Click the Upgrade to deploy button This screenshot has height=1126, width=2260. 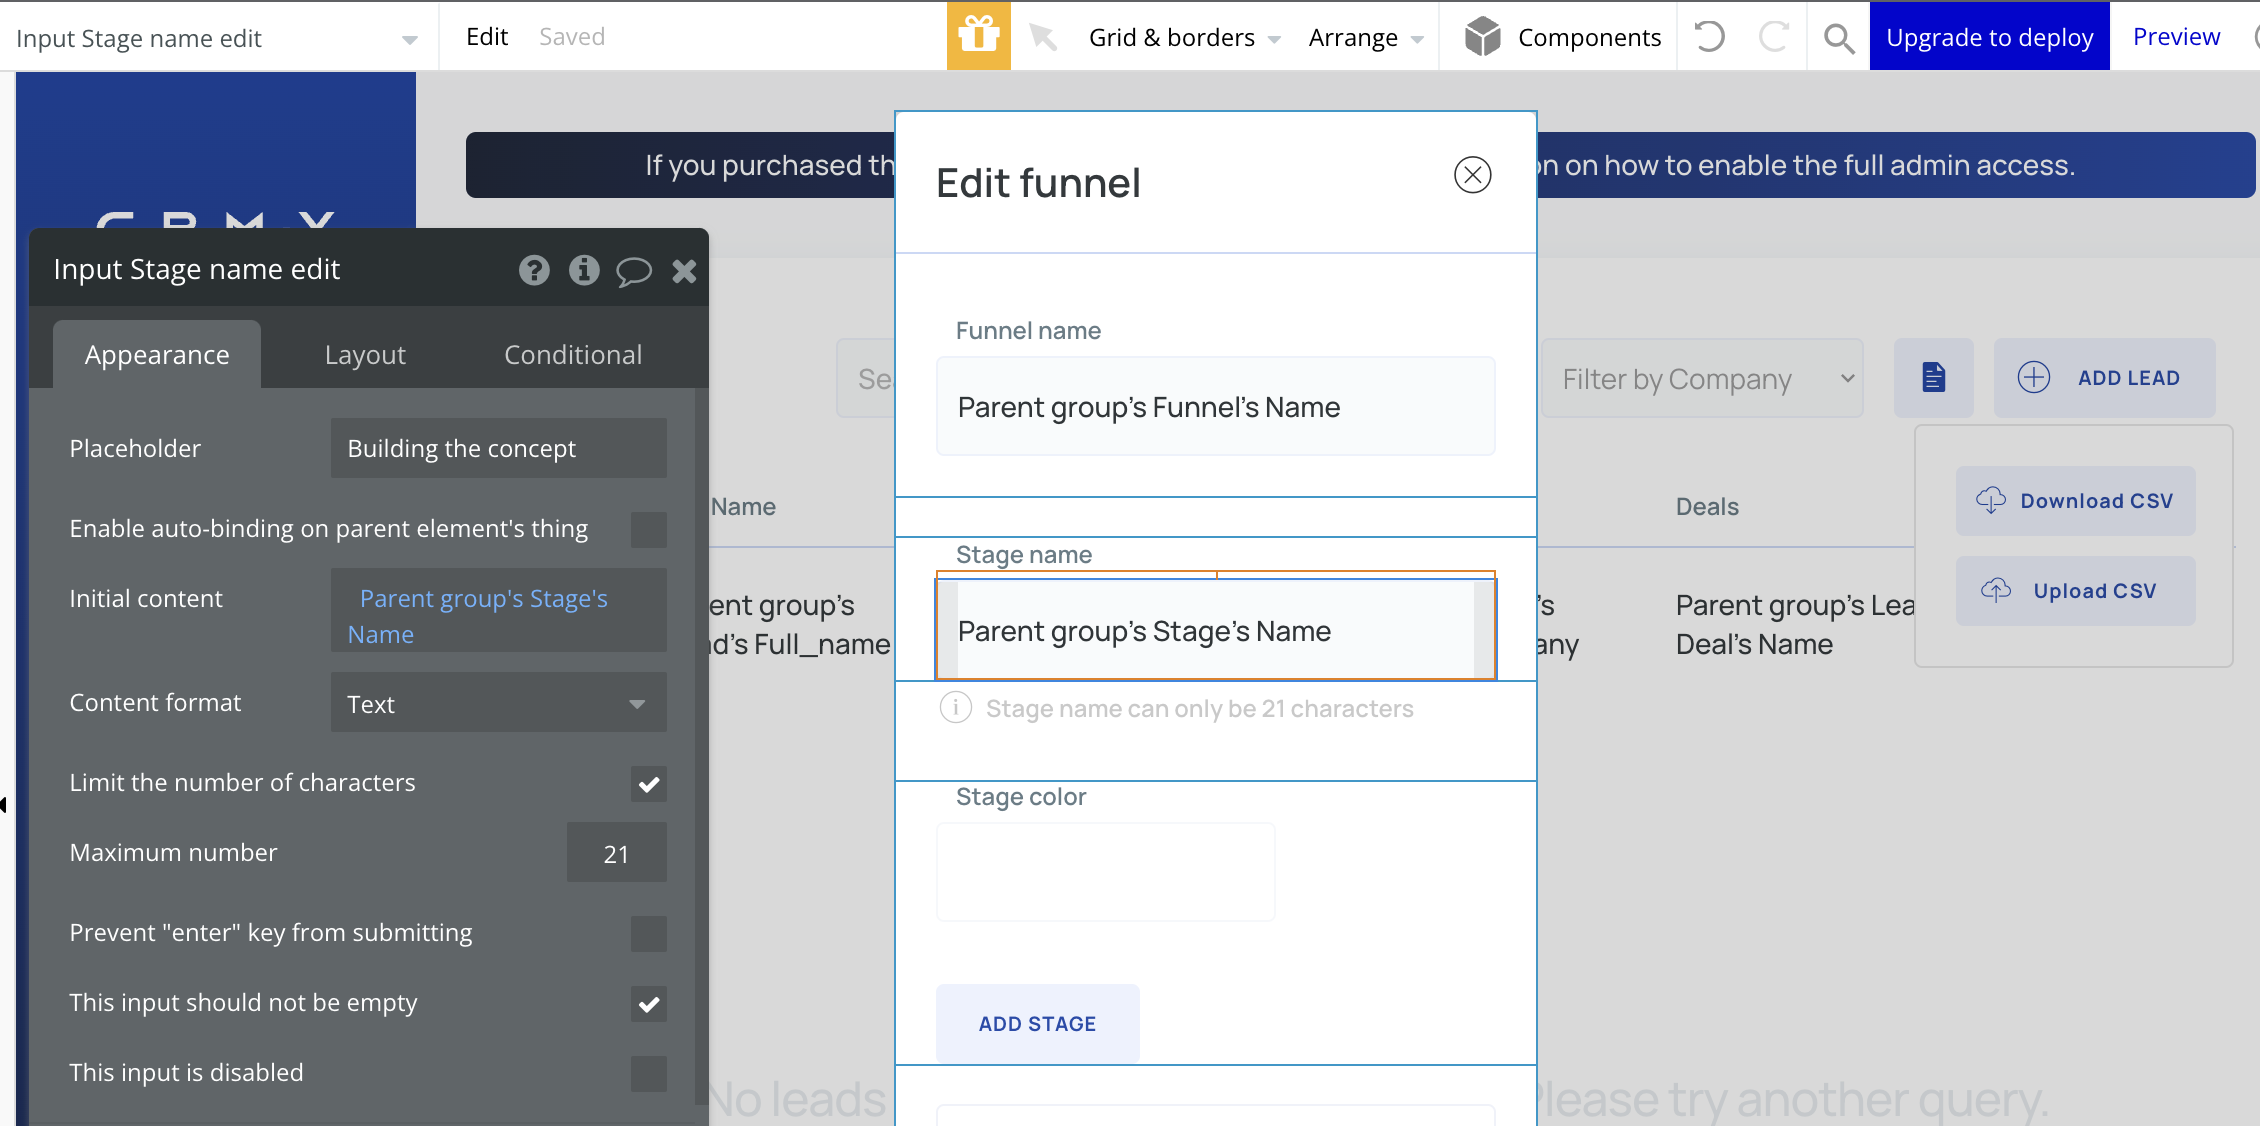pyautogui.click(x=1989, y=36)
